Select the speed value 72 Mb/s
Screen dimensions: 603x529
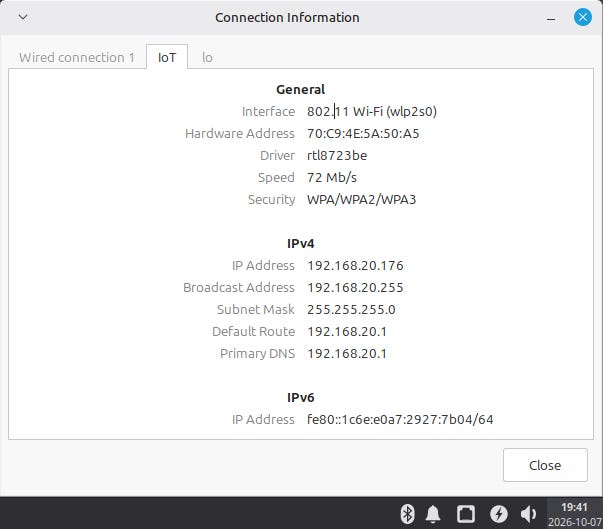point(331,177)
